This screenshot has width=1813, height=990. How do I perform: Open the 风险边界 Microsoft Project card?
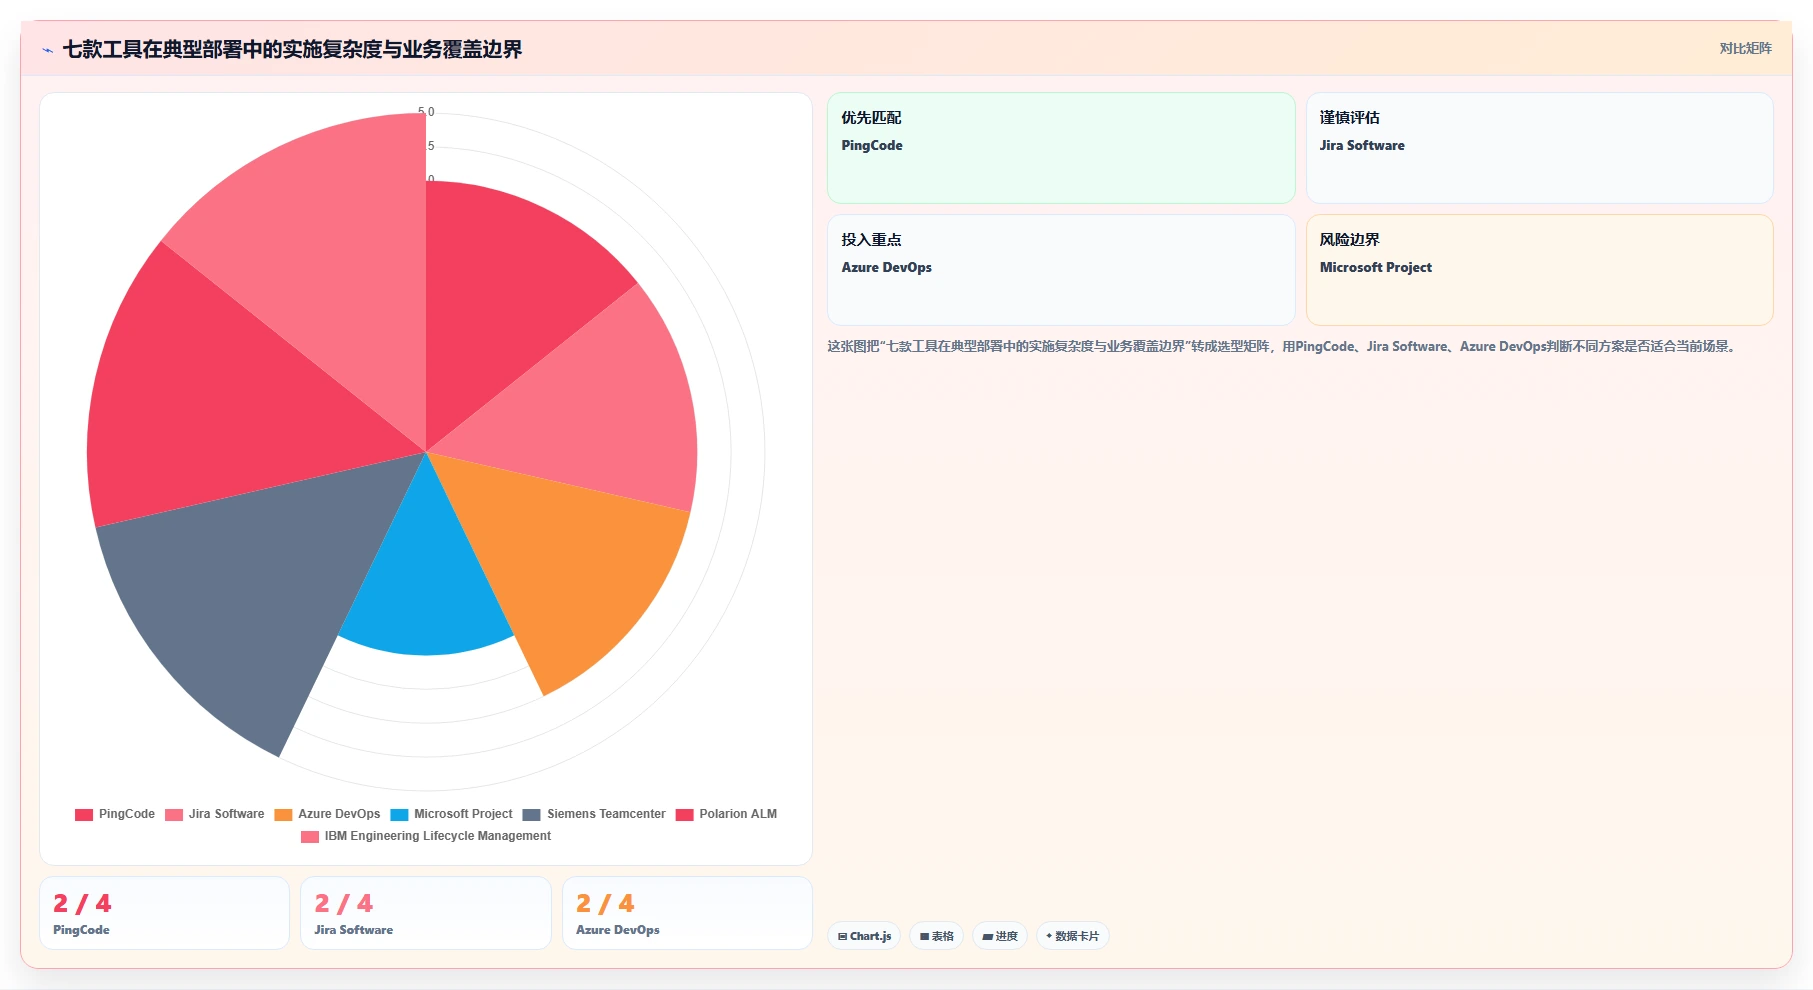point(1539,270)
